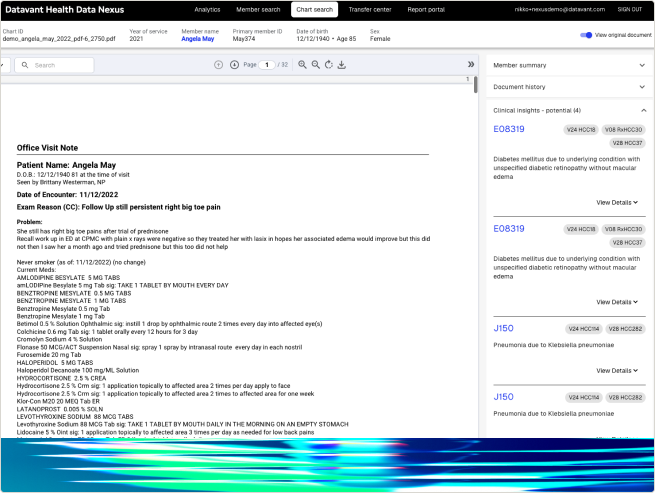Click the search magnifier icon
Image resolution: width=655 pixels, height=493 pixels.
tap(25, 65)
